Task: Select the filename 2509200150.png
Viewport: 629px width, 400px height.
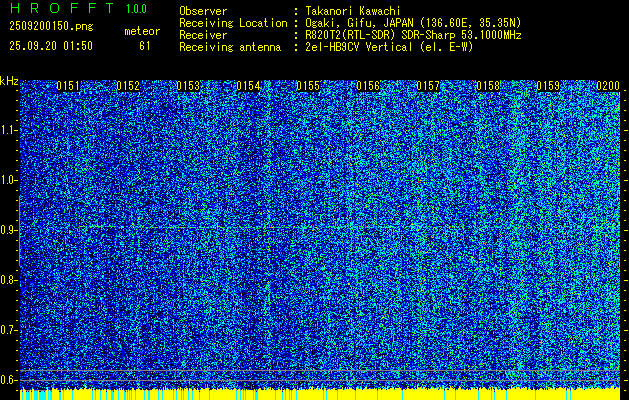Action: coord(51,27)
